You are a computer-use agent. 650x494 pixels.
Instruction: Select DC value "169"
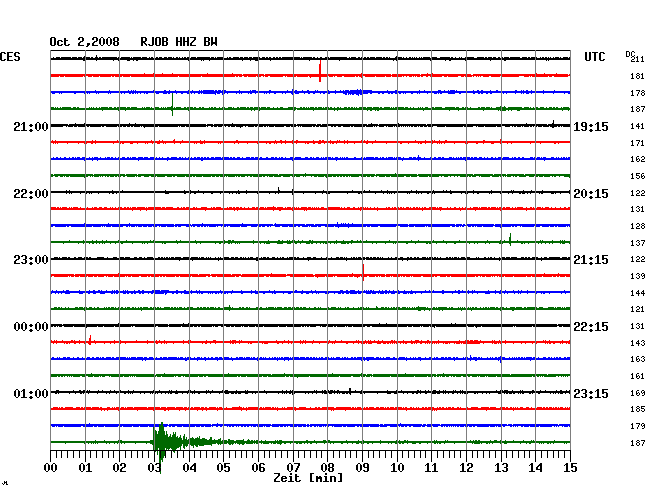pyautogui.click(x=638, y=393)
